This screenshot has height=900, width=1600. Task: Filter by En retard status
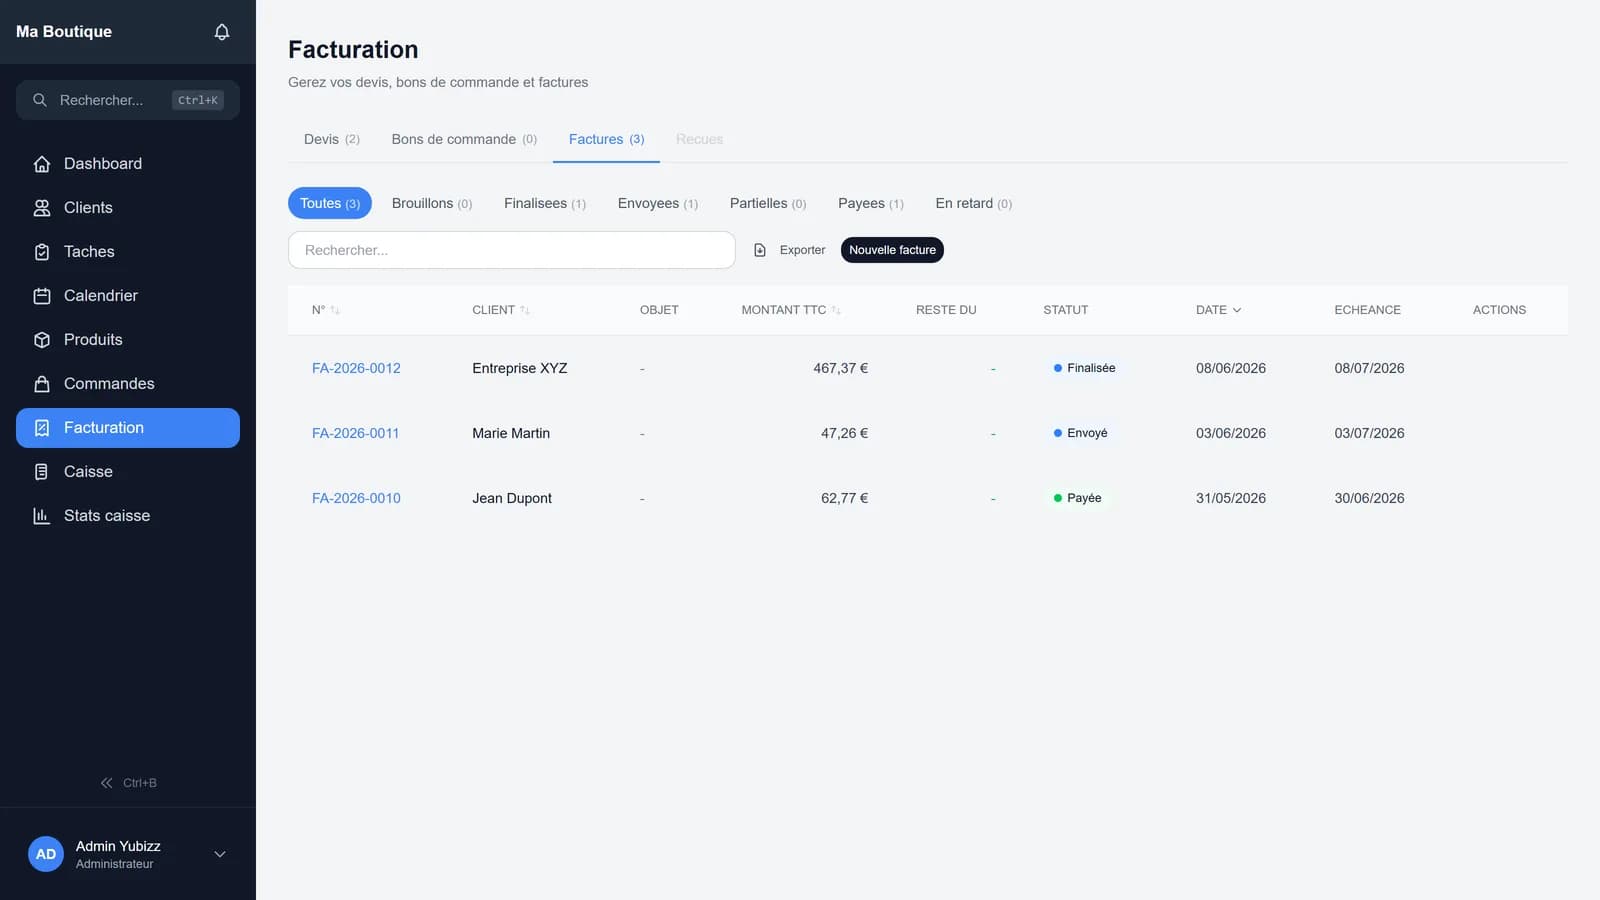coord(974,203)
